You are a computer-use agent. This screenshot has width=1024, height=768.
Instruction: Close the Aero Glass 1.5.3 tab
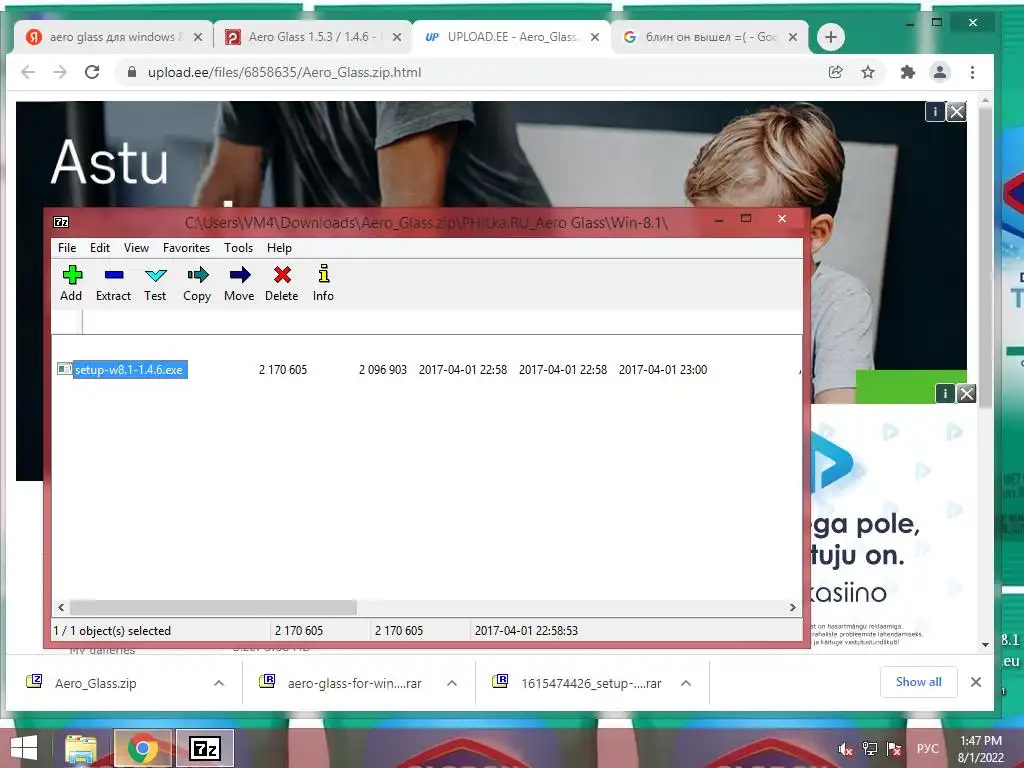click(396, 37)
